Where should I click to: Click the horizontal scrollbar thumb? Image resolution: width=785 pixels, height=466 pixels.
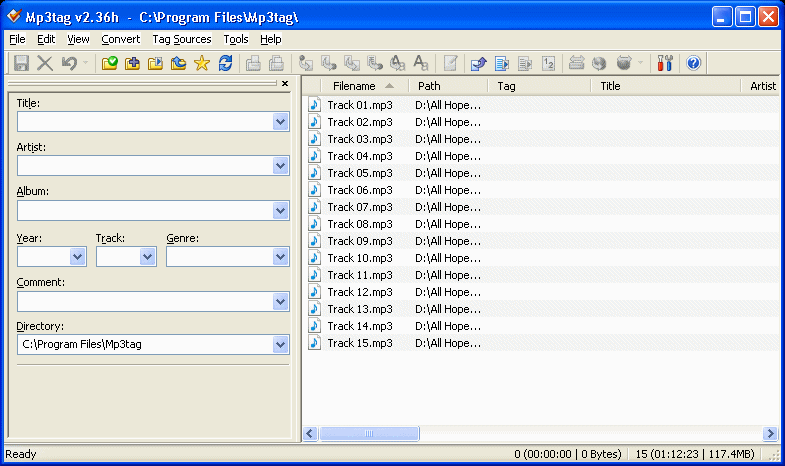369,433
